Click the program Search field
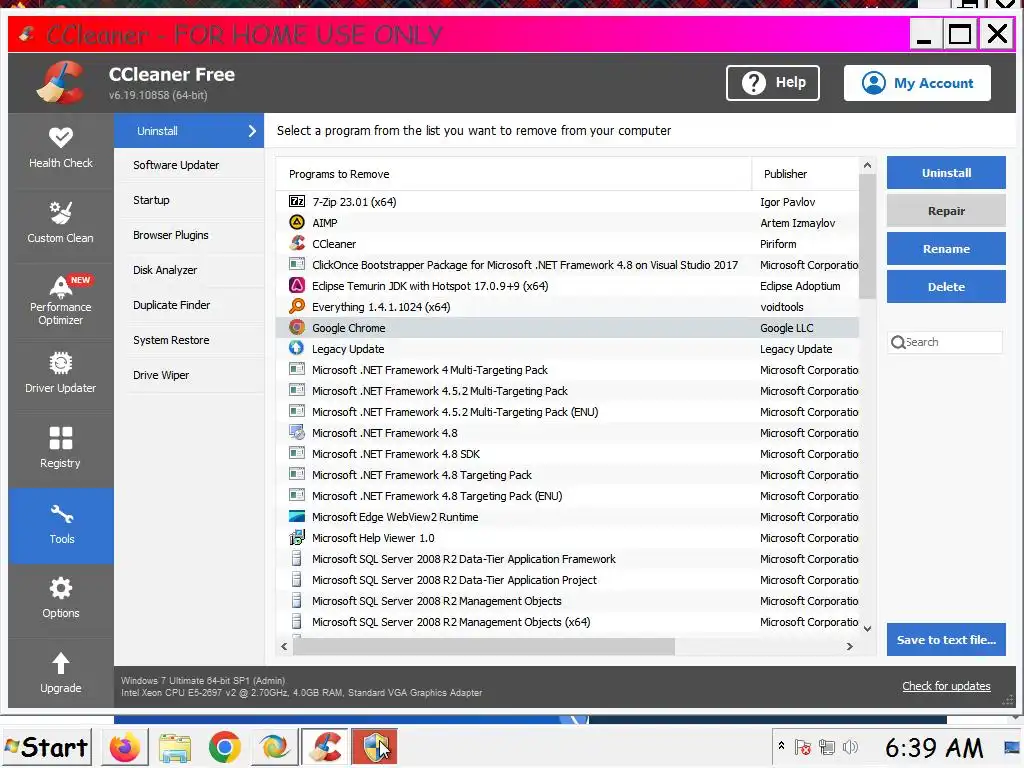The width and height of the screenshot is (1024, 768). pos(945,342)
